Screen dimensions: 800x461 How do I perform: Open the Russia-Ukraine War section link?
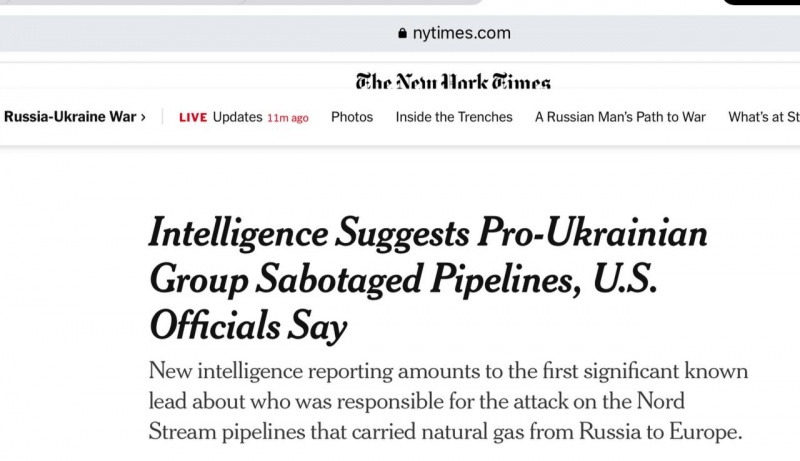point(69,117)
